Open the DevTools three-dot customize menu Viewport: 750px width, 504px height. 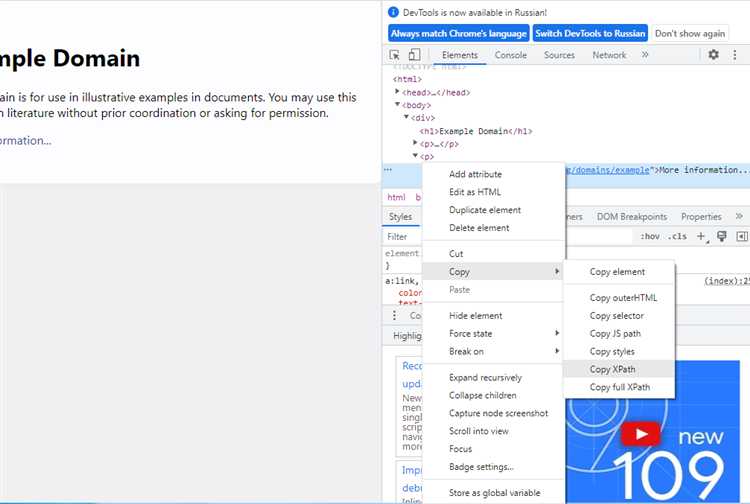coord(735,55)
